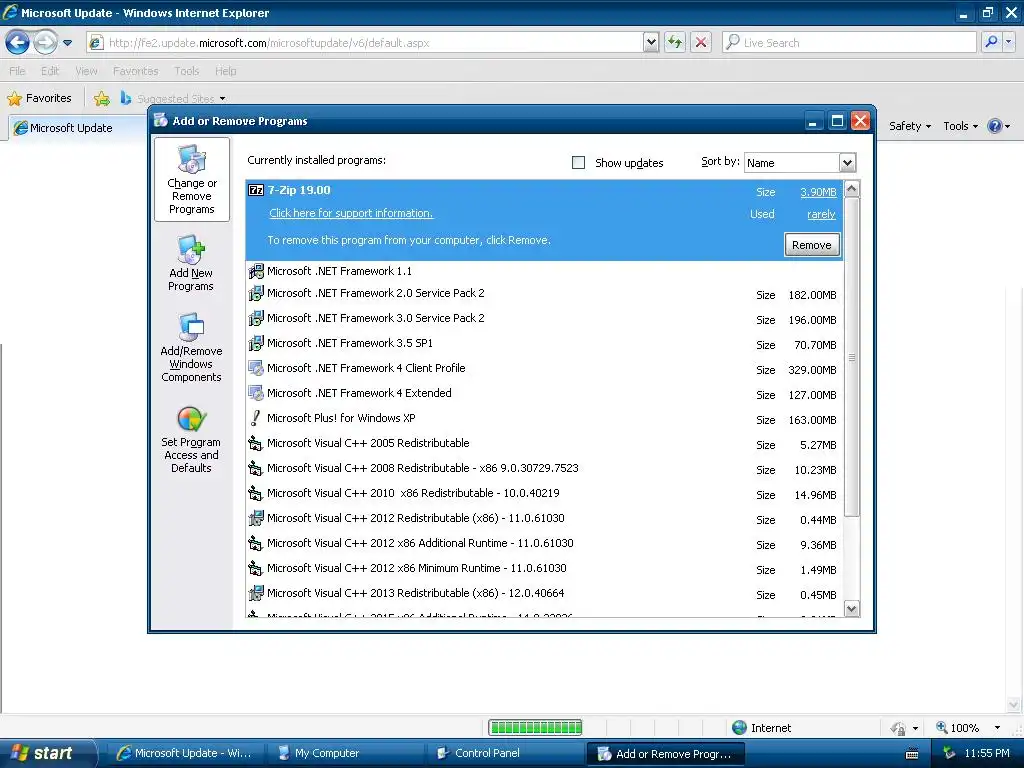Click the .NET Framework 3.0 Service Pack 2 icon
The image size is (1024, 768).
256,318
